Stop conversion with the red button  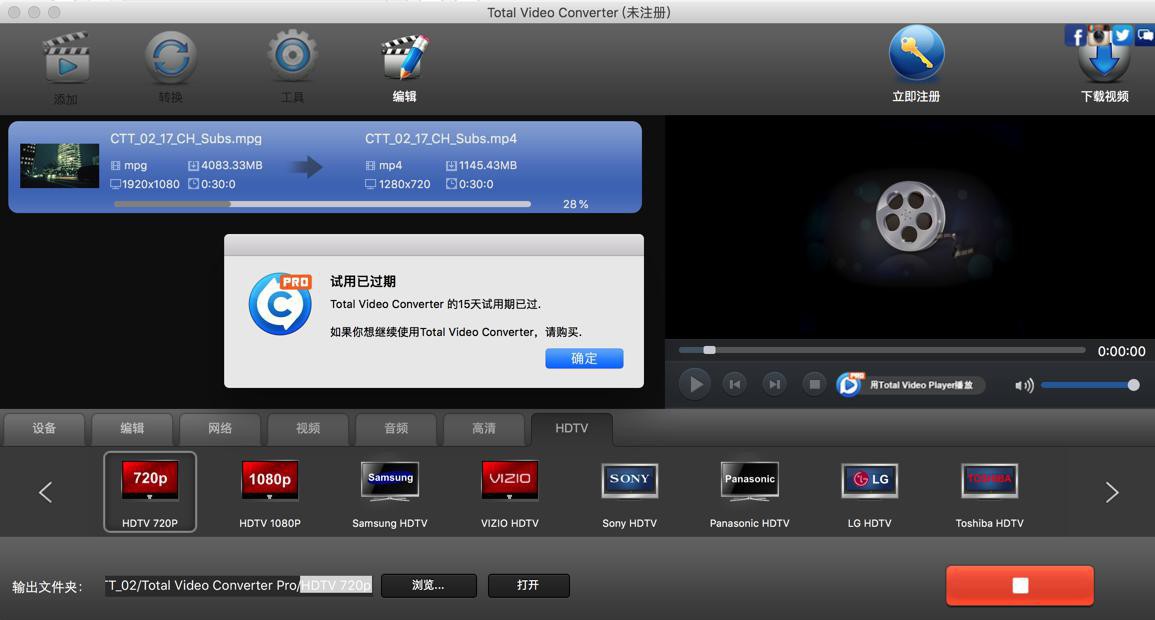1019,585
